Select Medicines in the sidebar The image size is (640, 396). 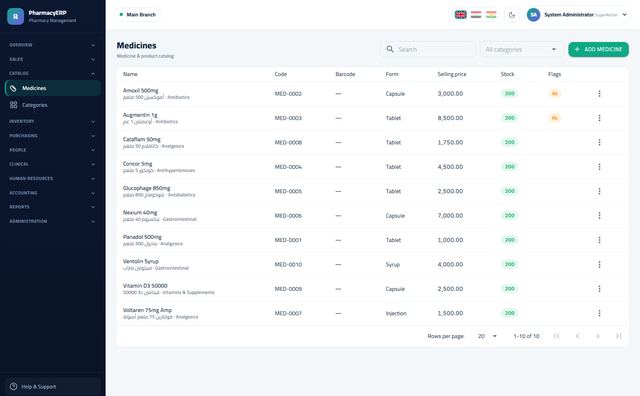point(52,88)
